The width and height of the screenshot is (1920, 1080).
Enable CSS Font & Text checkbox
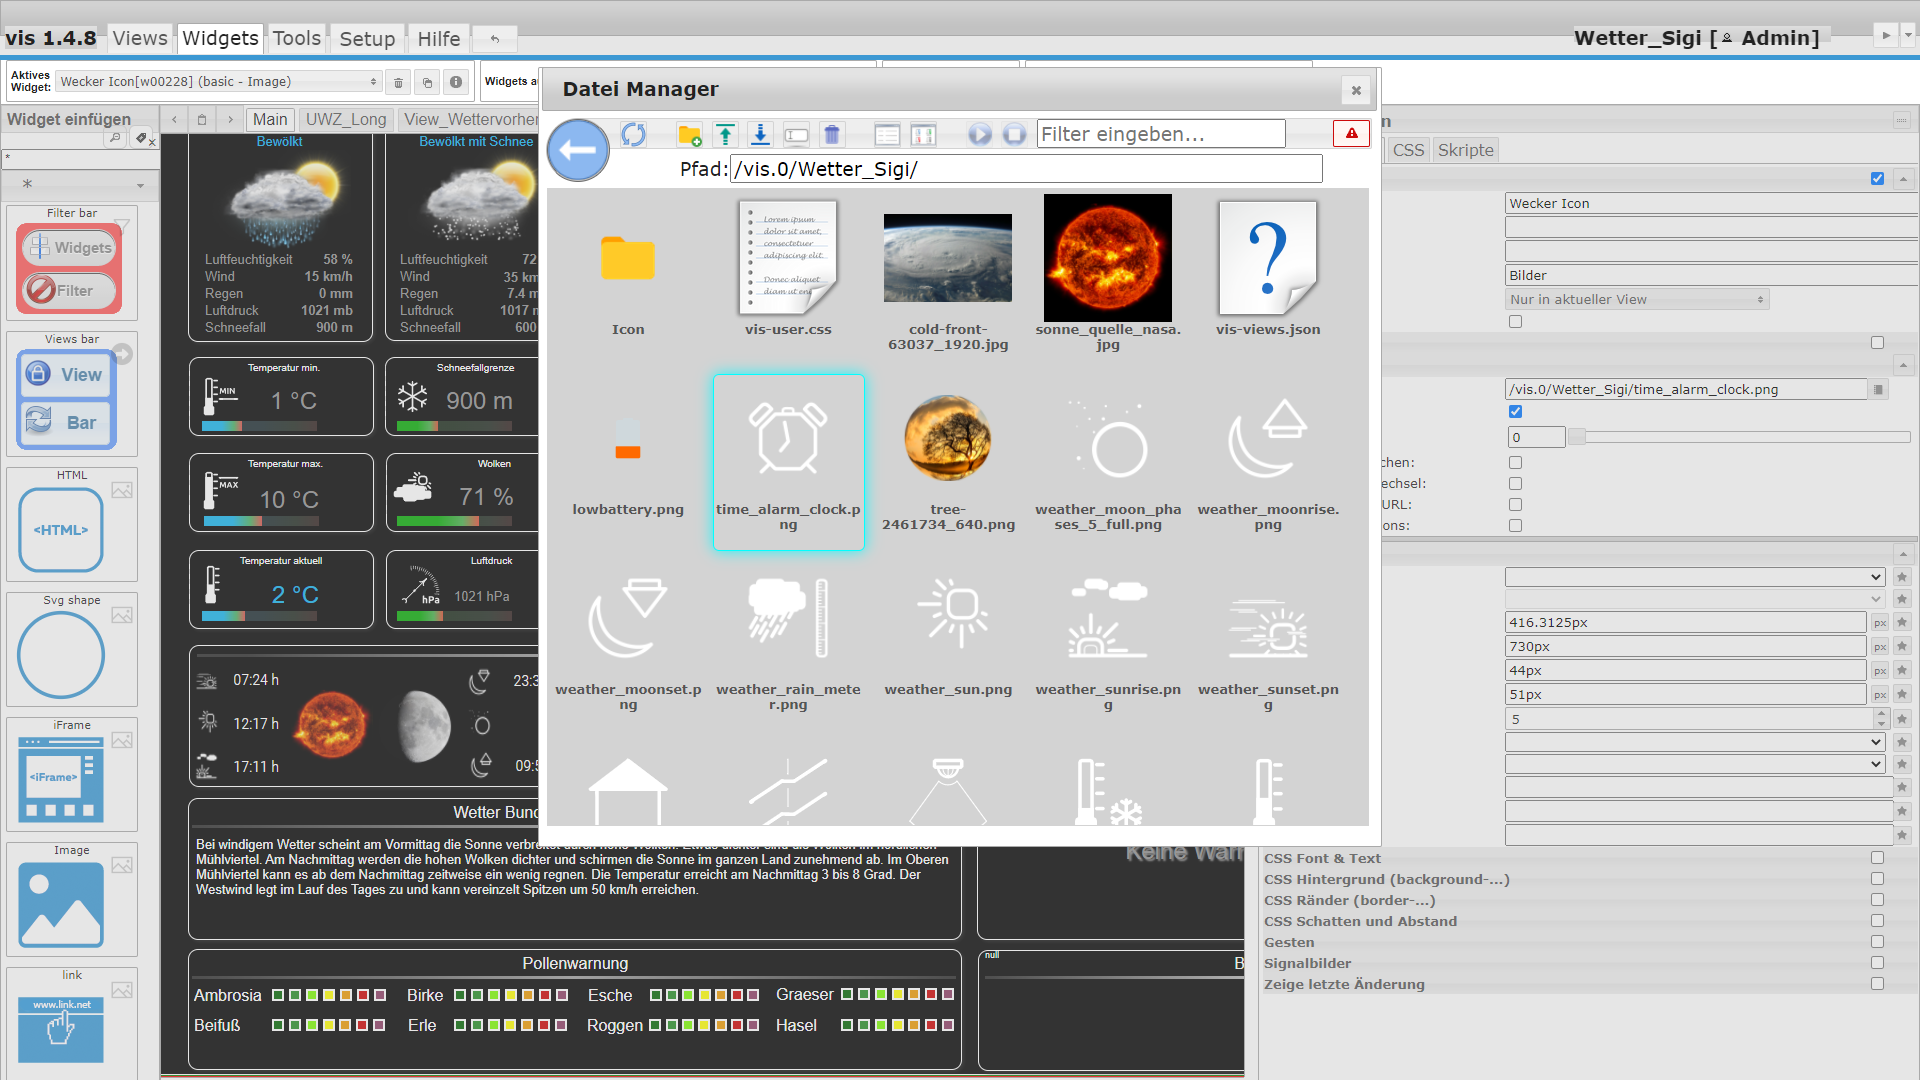tap(1877, 858)
